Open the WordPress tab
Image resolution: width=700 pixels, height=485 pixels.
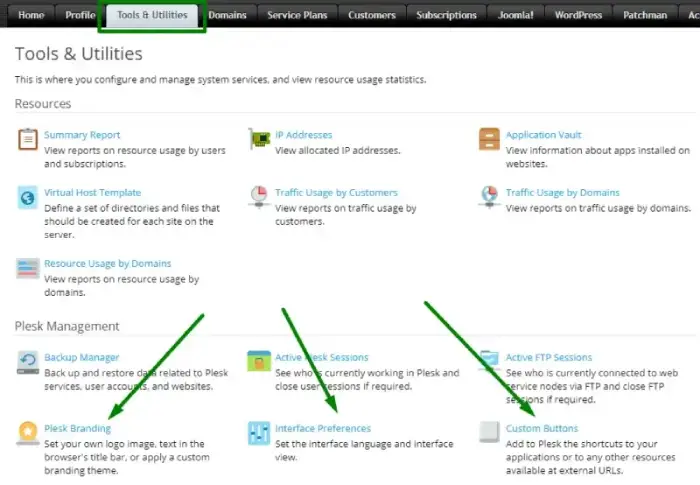[579, 15]
